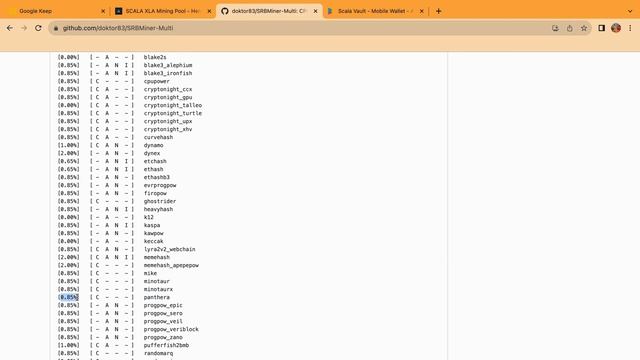Click the 'dynamo' algorithm text

(153, 145)
